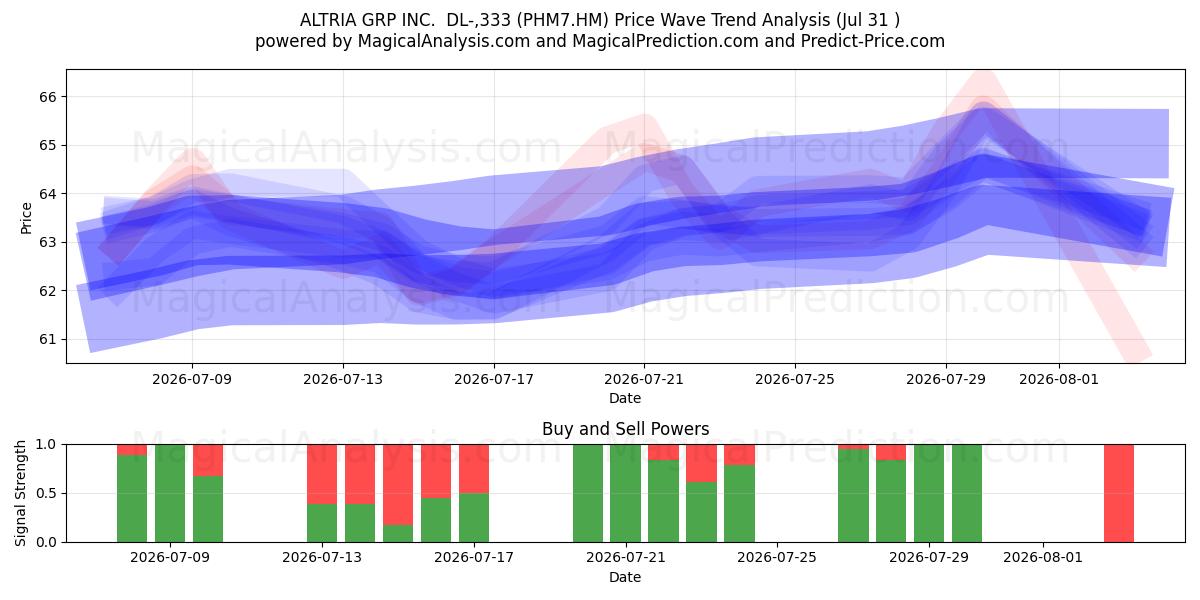Screen dimensions: 1200x600
Task: Click the 'Price' y-axis label
Action: [x=26, y=217]
